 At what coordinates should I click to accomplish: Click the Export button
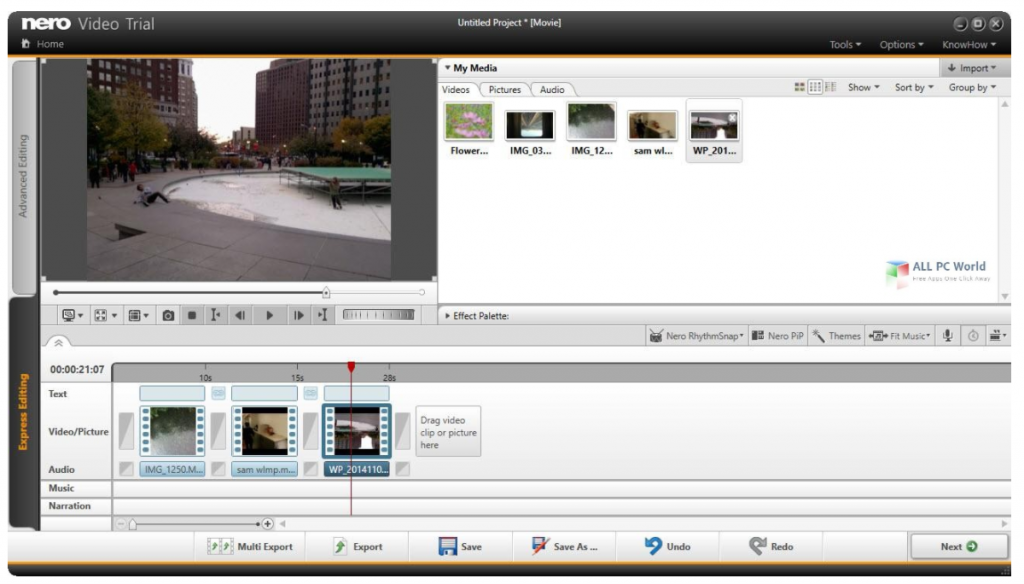(x=357, y=547)
